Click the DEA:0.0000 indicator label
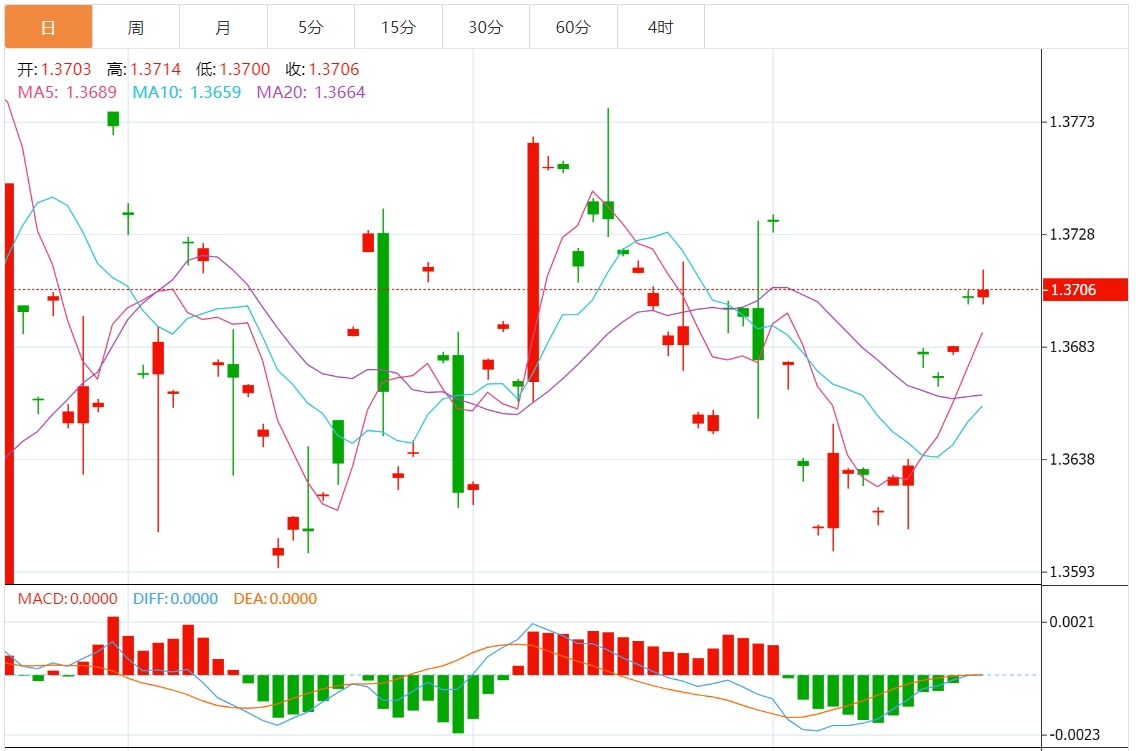 (x=275, y=599)
